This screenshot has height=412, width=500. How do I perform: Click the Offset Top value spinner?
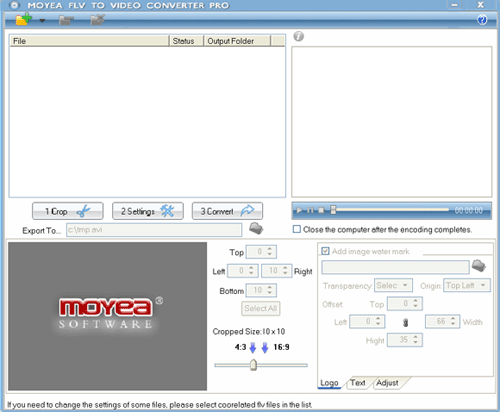(405, 304)
